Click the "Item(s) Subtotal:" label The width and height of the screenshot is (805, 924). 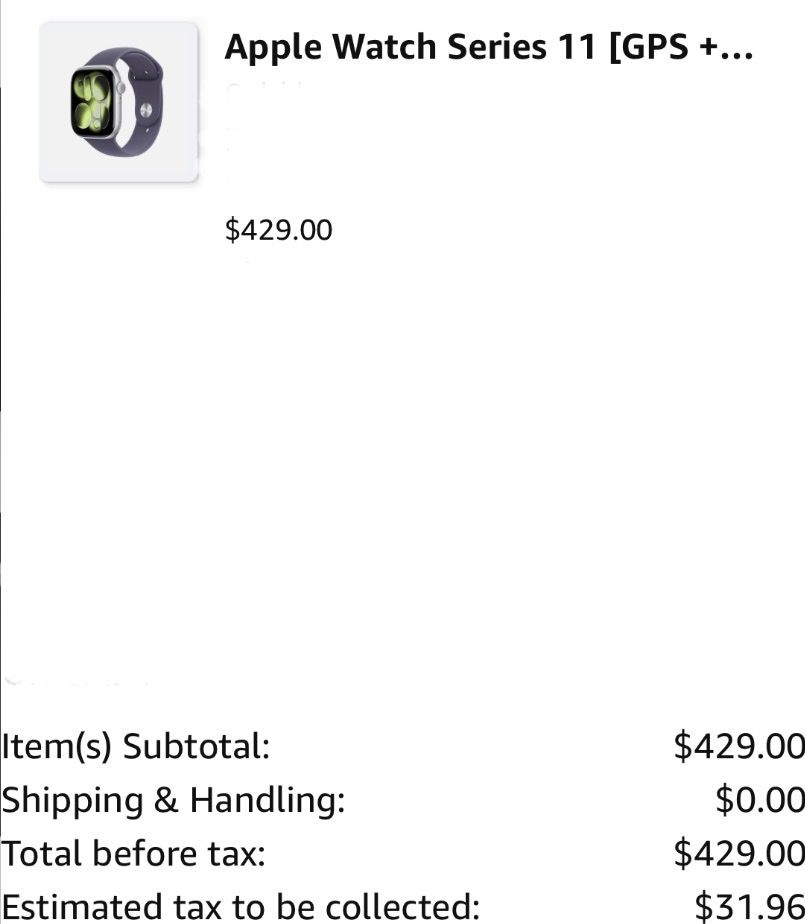[136, 746]
